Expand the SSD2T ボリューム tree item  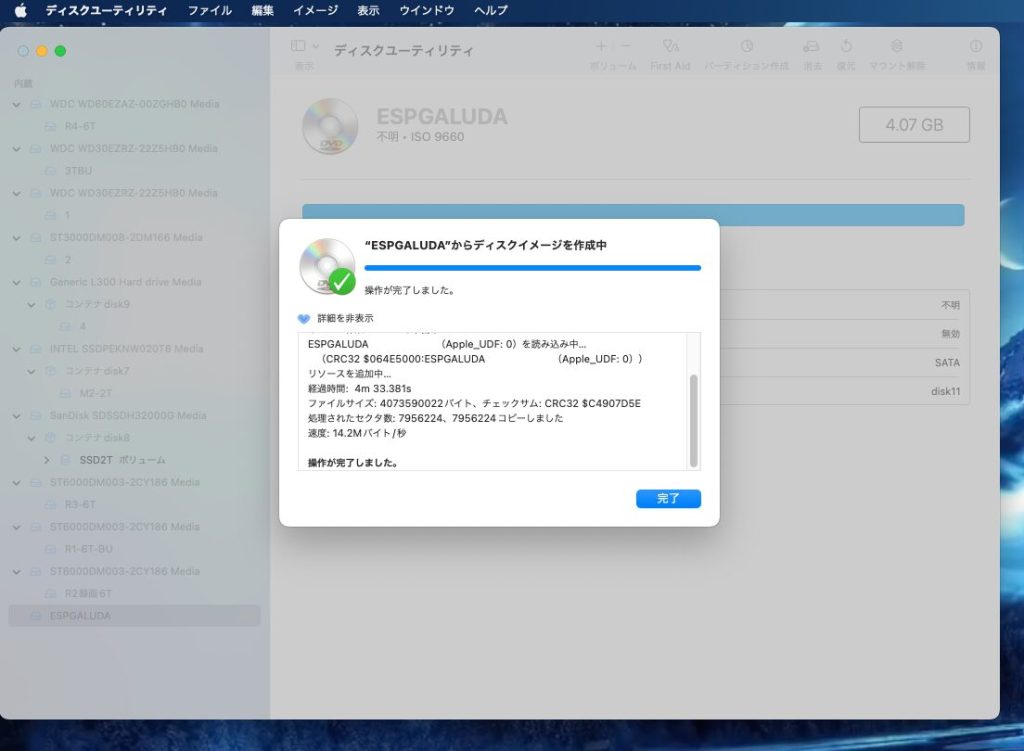47,460
